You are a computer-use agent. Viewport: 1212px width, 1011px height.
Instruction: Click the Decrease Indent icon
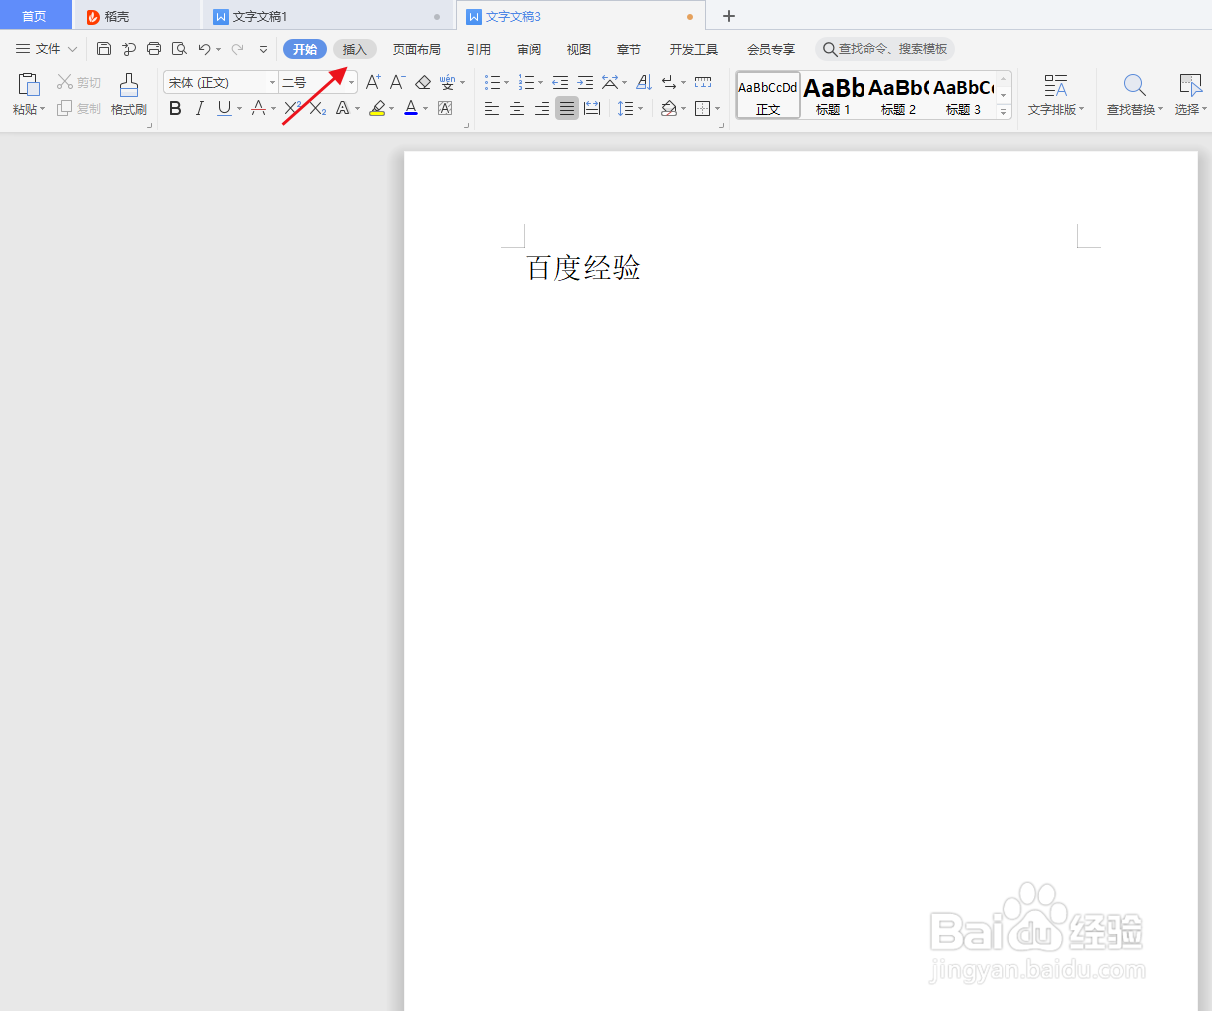coord(560,82)
